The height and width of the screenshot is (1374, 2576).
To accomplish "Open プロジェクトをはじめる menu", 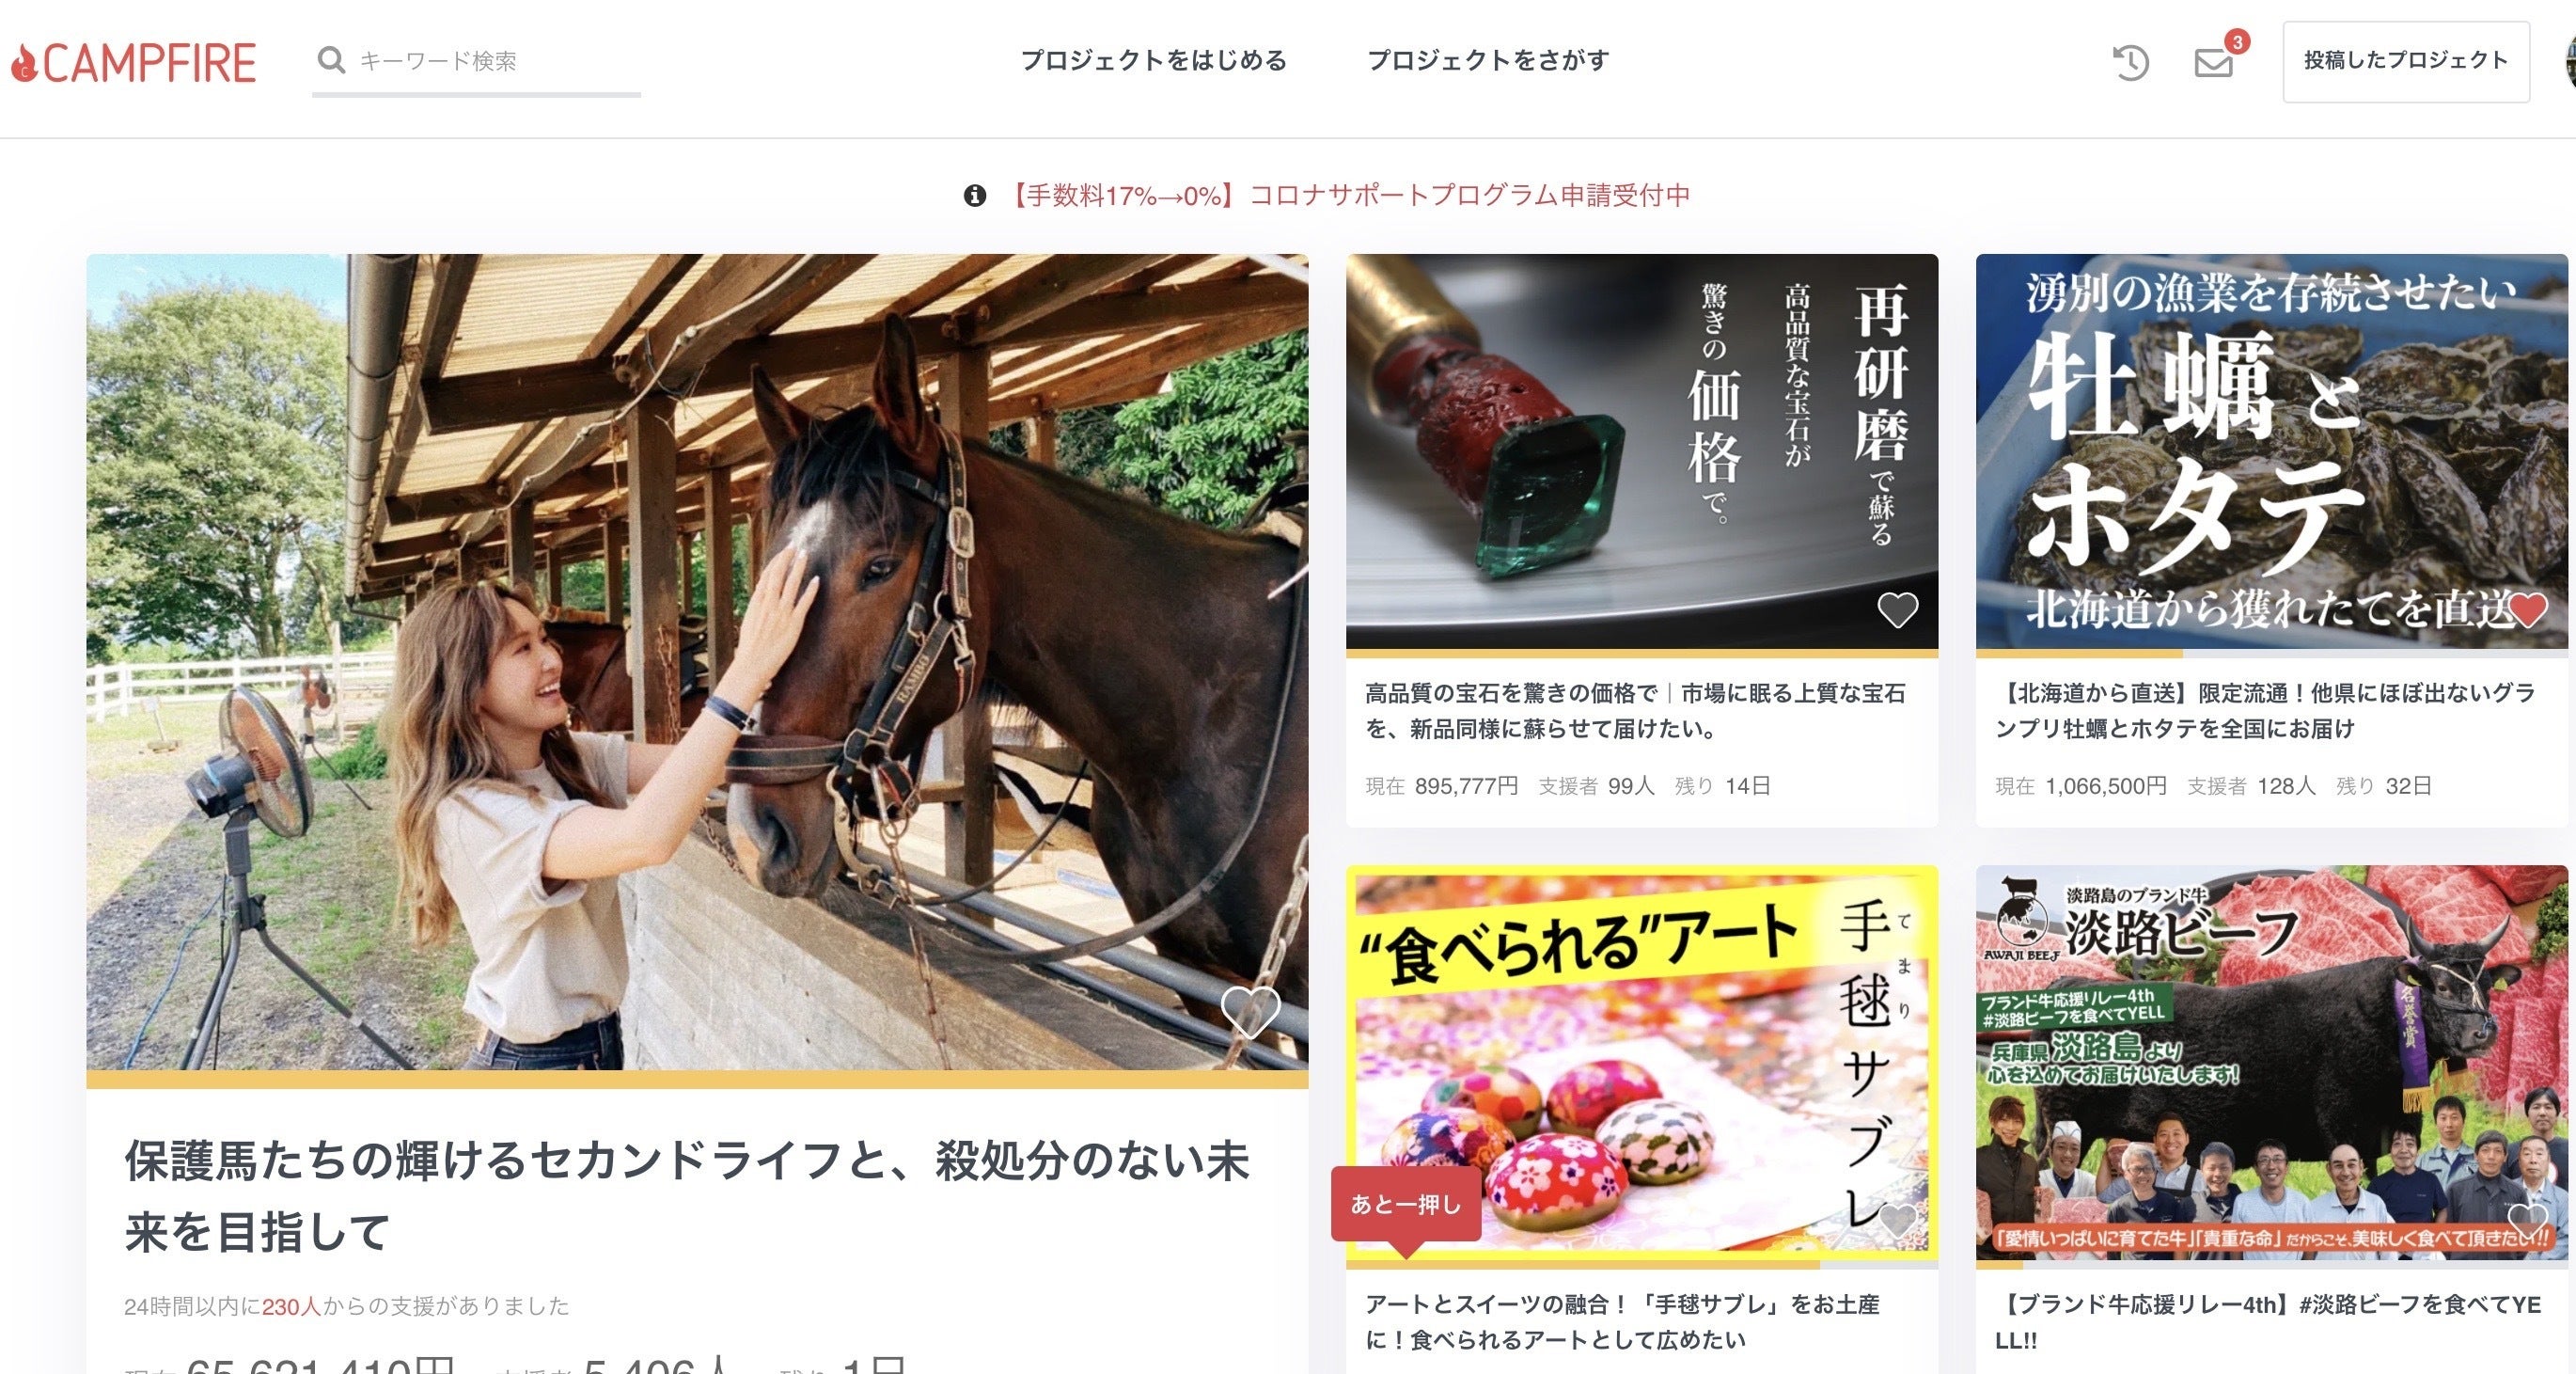I will point(1153,60).
